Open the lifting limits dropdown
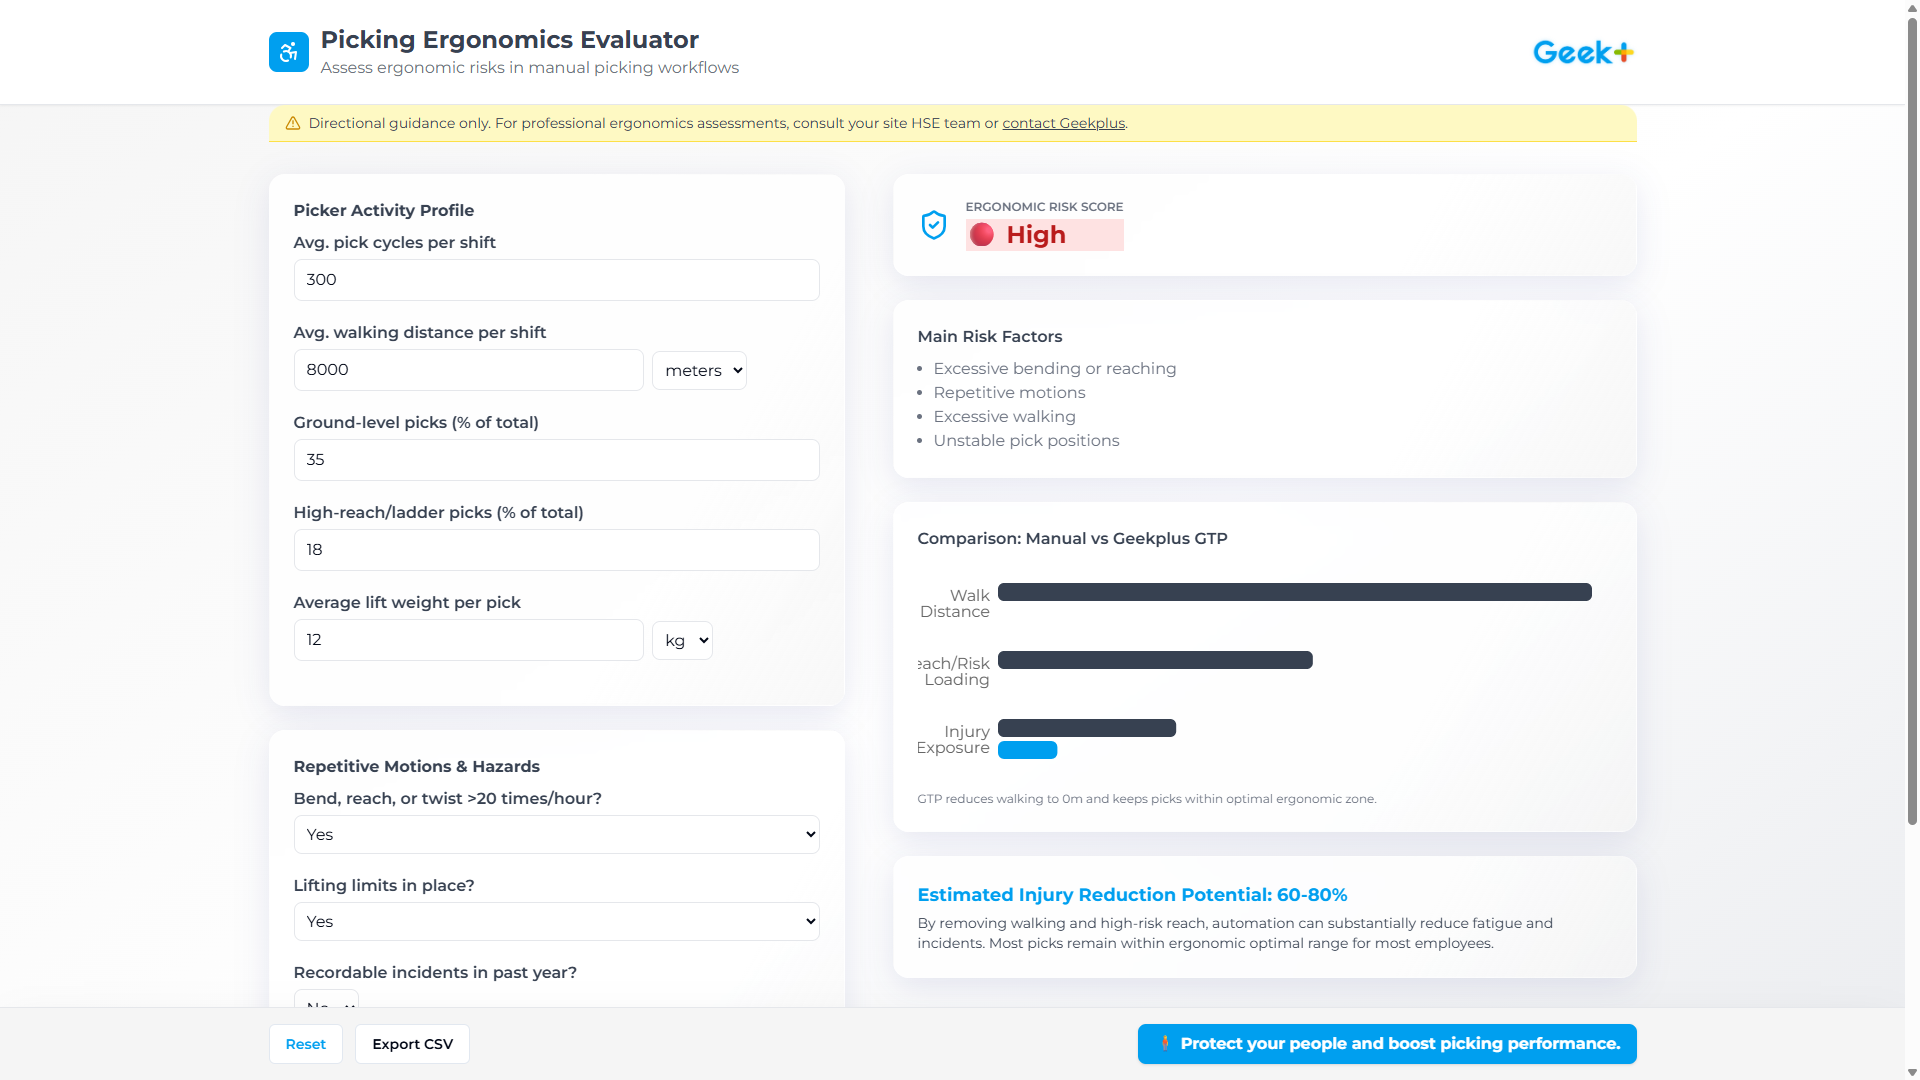This screenshot has width=1920, height=1080. (x=556, y=921)
